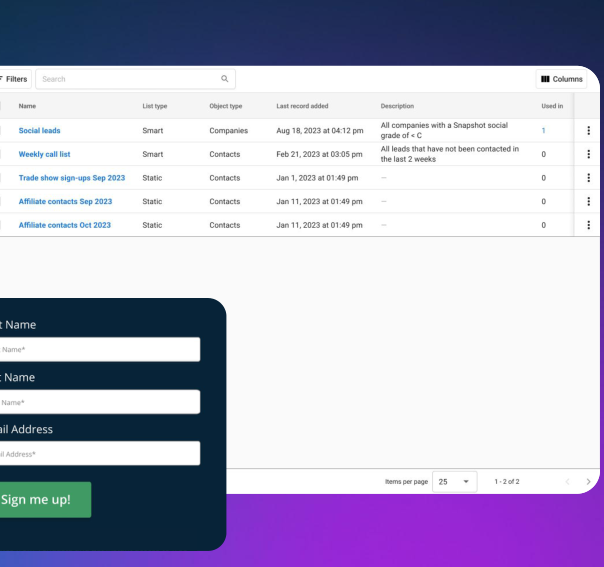The image size is (604, 567).
Task: Open the Columns chooser button
Action: point(561,79)
